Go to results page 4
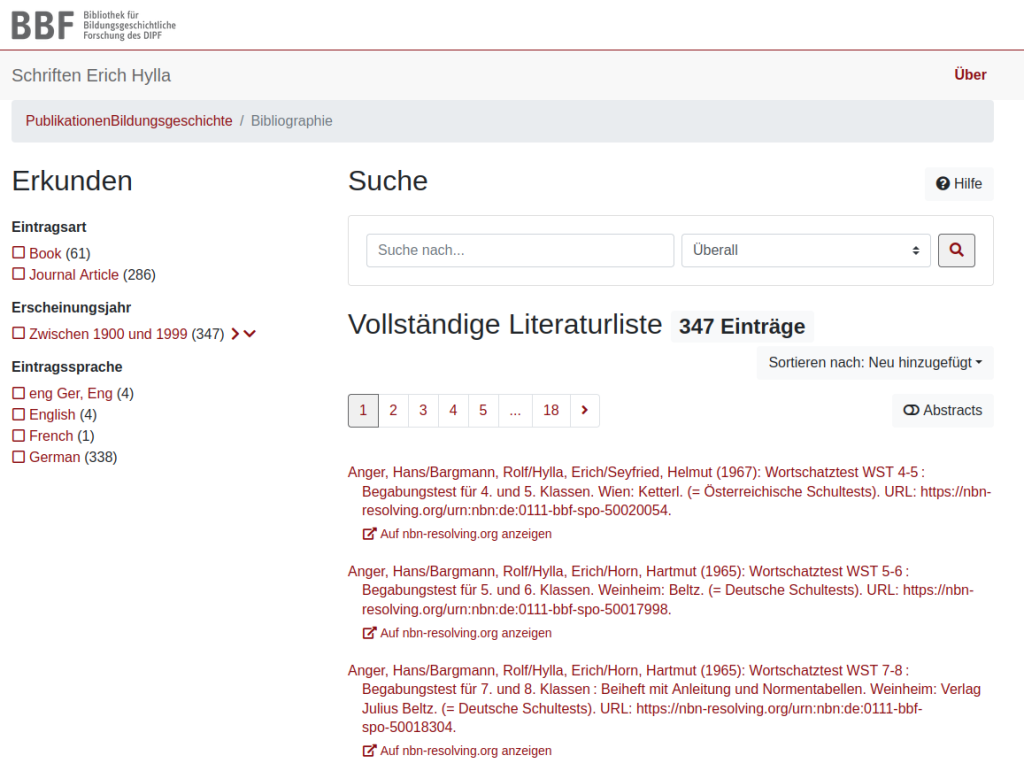The width and height of the screenshot is (1024, 771). 453,410
